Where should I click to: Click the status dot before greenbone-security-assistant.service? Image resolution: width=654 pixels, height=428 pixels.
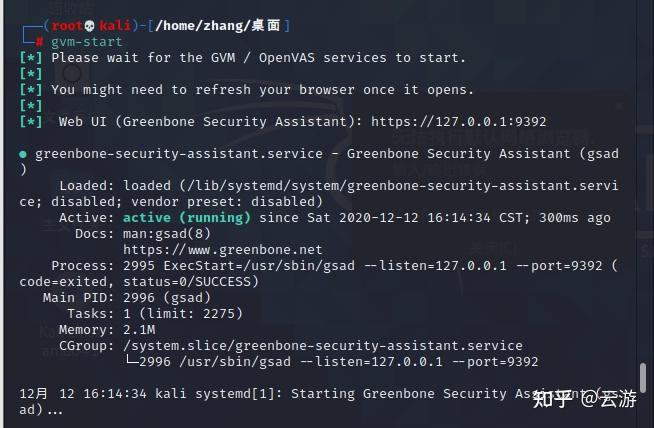pos(23,154)
